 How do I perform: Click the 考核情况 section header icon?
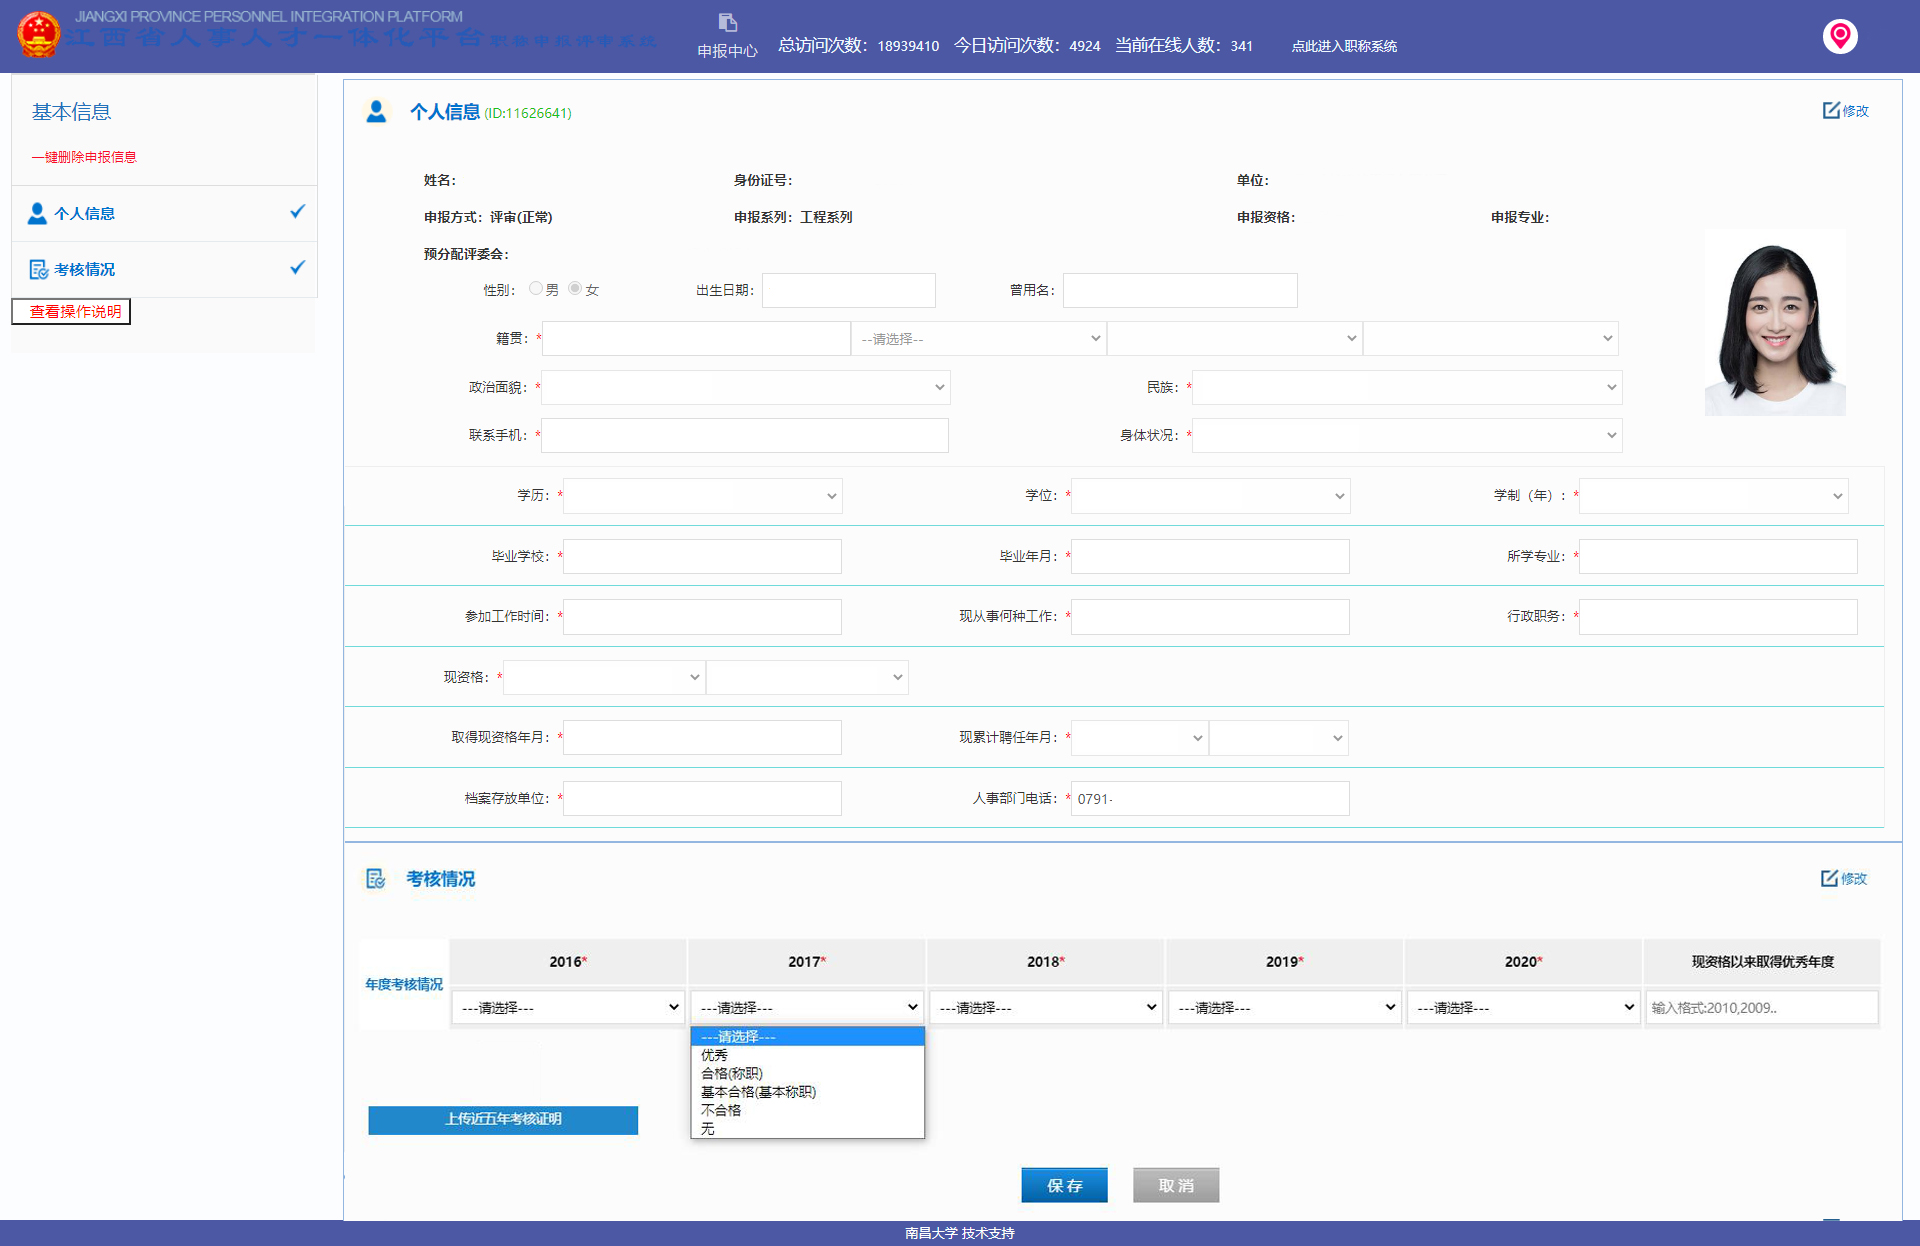(x=376, y=879)
